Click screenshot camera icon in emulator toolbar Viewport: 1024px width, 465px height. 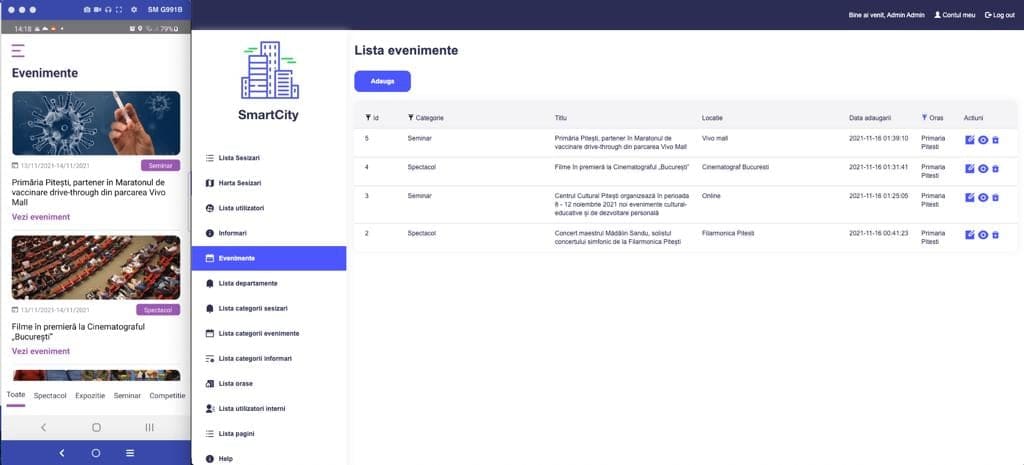point(87,9)
